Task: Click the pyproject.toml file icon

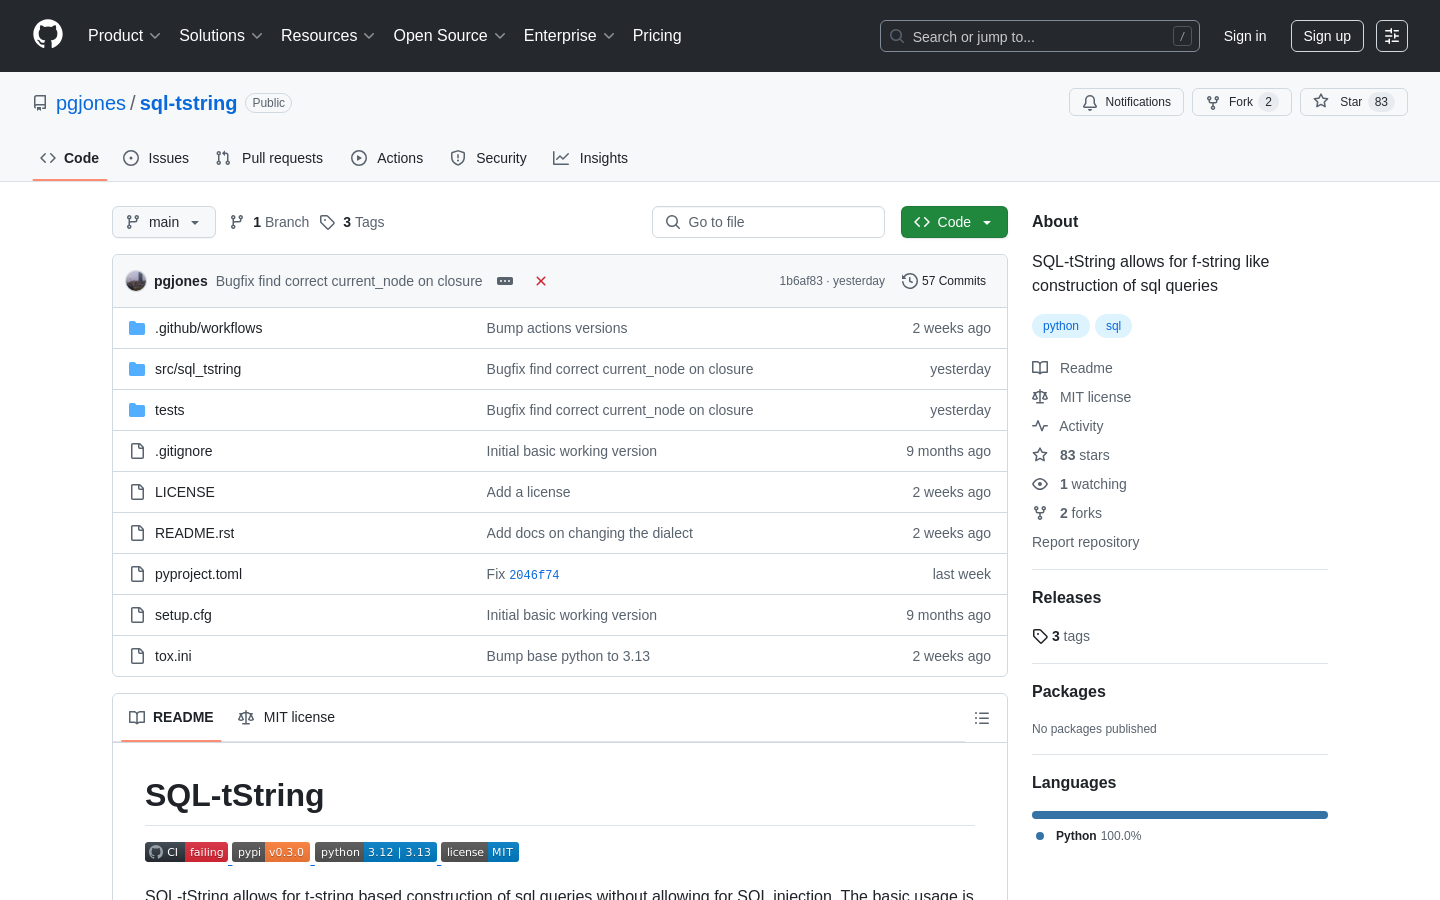Action: pos(137,574)
